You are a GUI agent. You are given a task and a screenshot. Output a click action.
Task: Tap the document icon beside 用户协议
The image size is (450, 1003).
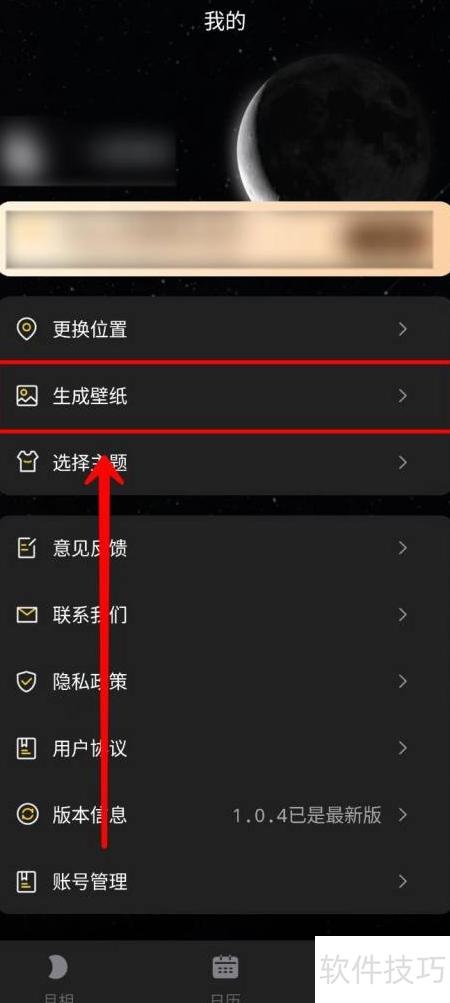click(26, 748)
